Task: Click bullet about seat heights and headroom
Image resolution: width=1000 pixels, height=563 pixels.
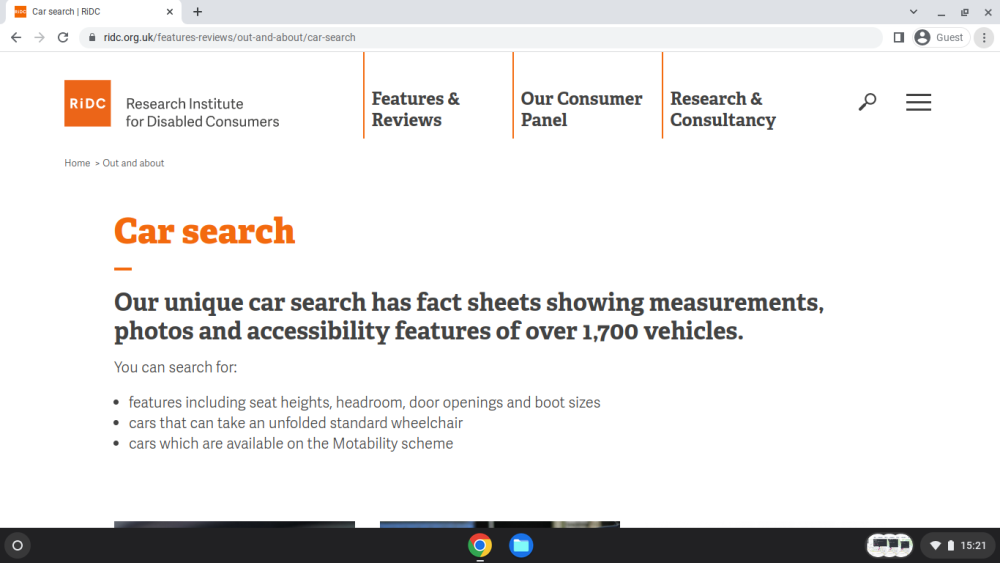Action: tap(364, 402)
